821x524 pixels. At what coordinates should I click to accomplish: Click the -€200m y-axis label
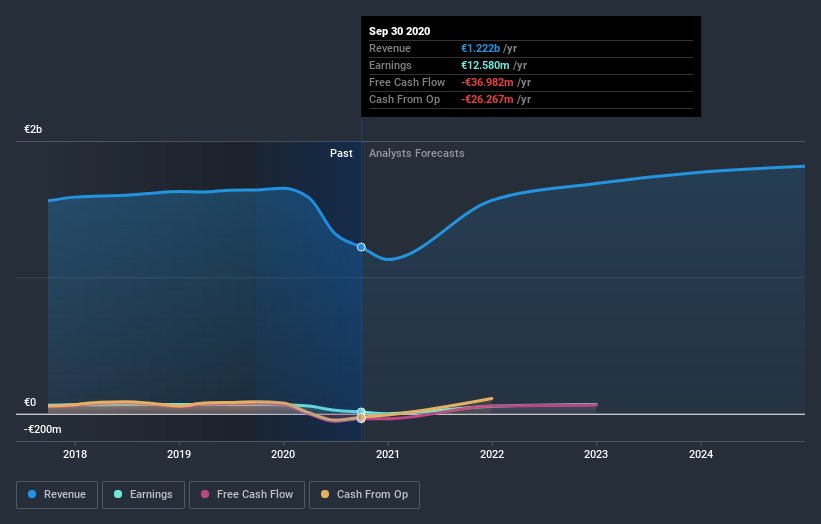click(42, 429)
